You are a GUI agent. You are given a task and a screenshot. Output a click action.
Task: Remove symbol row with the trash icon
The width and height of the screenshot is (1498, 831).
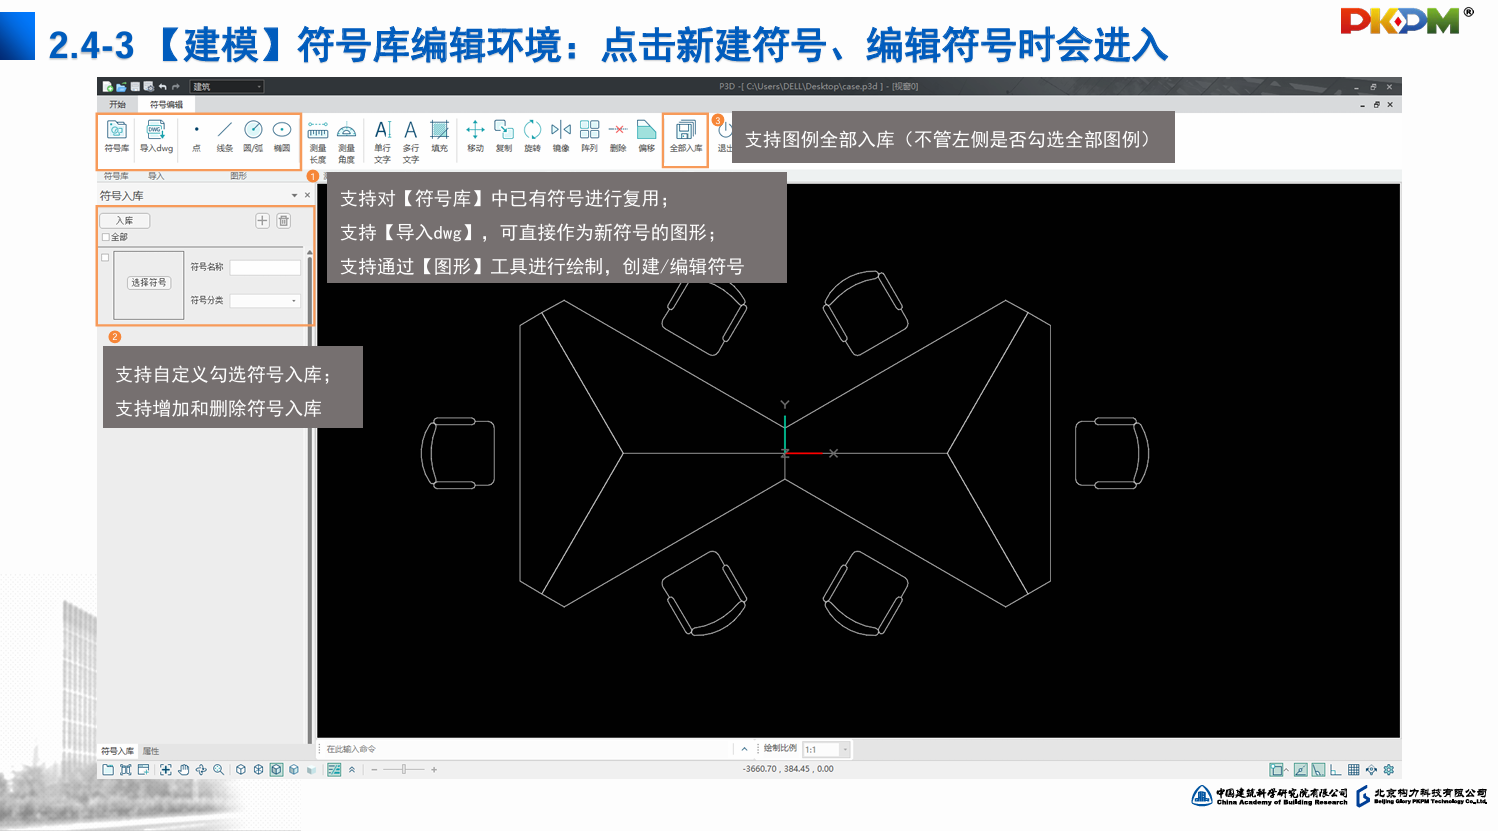tap(284, 221)
